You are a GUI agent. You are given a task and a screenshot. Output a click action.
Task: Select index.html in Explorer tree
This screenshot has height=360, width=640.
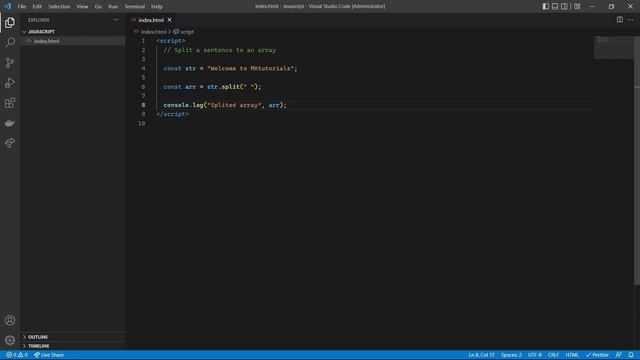point(73,41)
